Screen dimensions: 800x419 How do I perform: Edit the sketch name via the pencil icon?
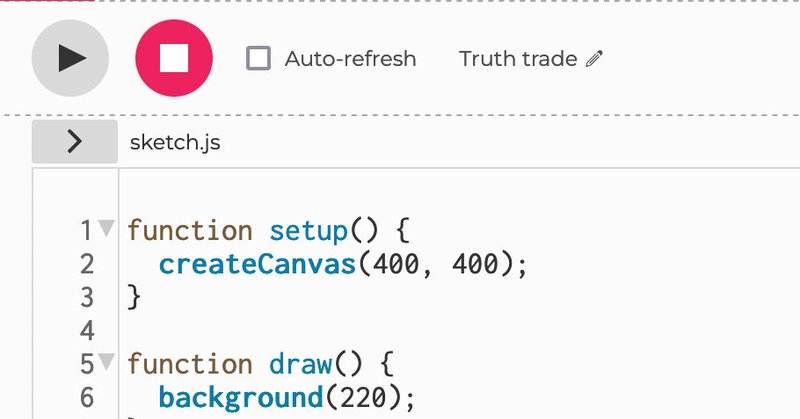594,59
